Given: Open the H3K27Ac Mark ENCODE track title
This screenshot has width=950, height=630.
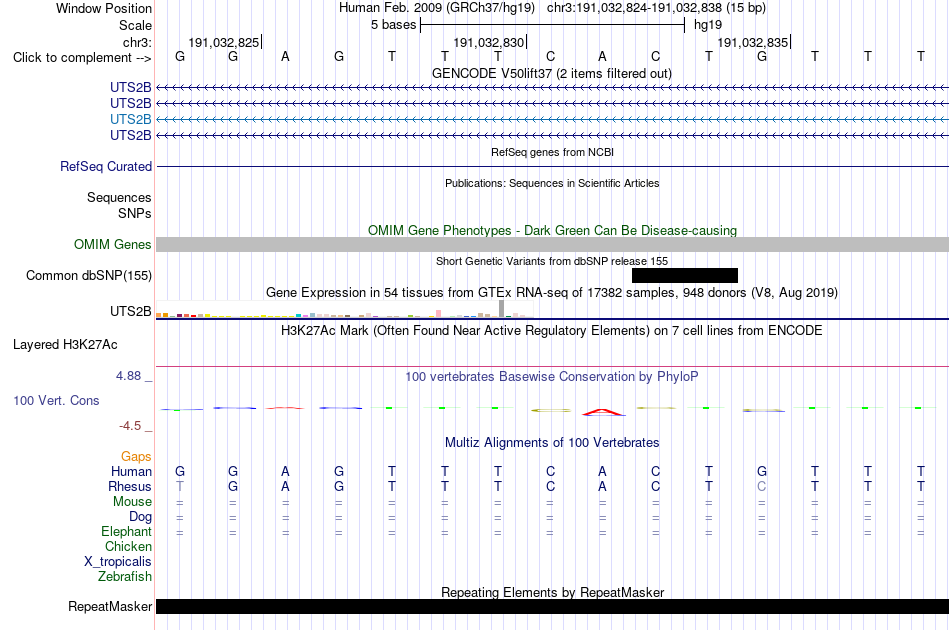Looking at the screenshot, I should 552,331.
